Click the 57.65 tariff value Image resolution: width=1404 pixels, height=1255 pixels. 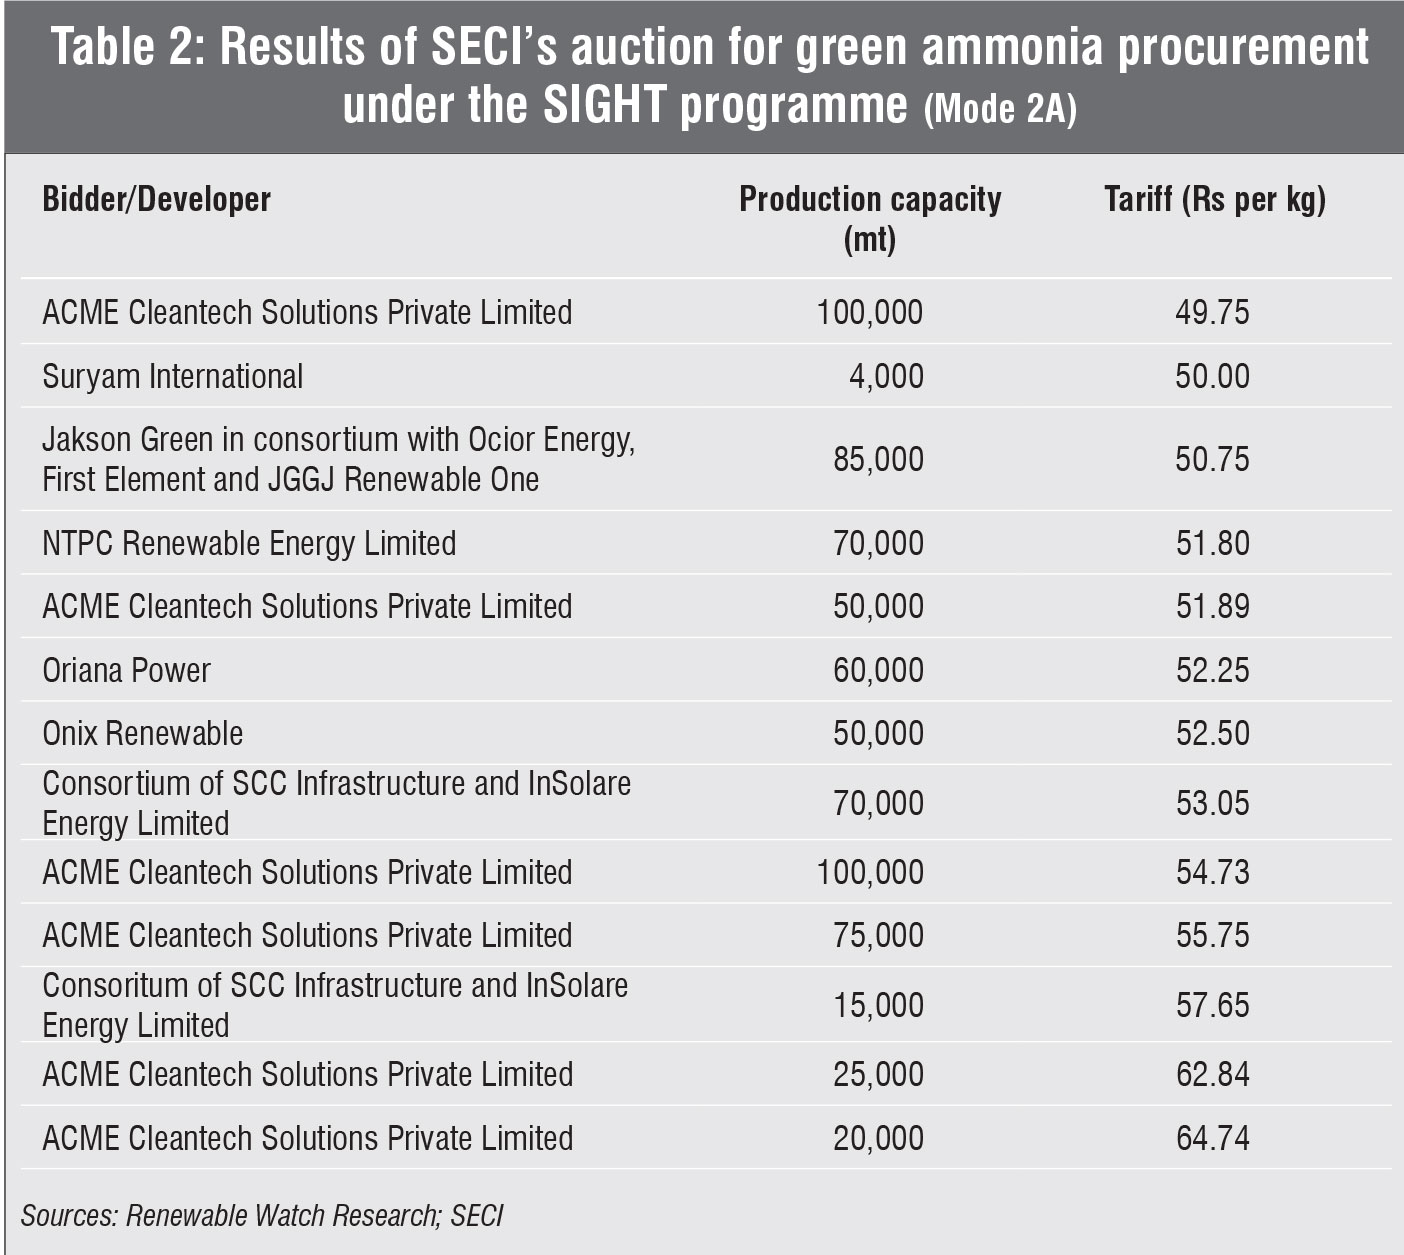tap(1212, 1005)
